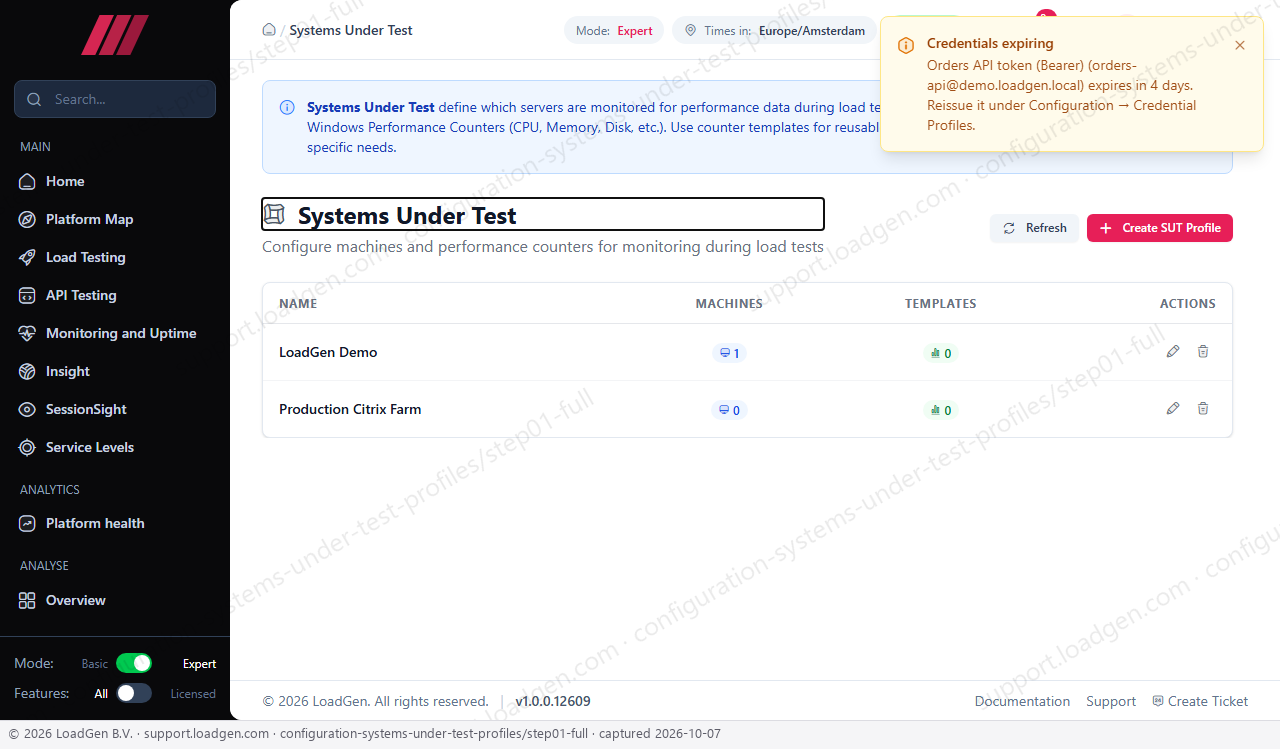Delete the Production Citrix Farm profile
Viewport: 1280px width, 749px height.
pyautogui.click(x=1203, y=409)
